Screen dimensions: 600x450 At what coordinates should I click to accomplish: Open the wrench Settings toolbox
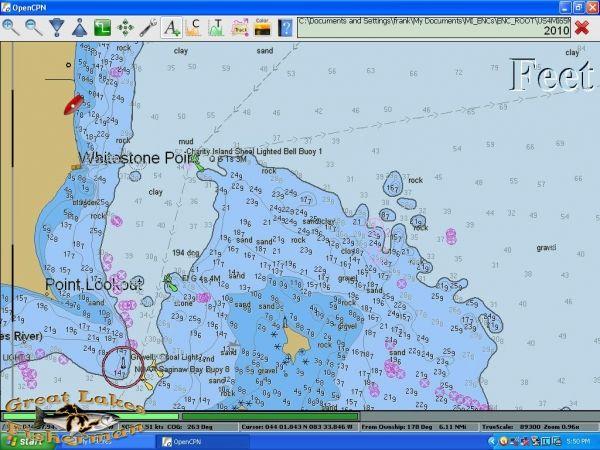149,28
